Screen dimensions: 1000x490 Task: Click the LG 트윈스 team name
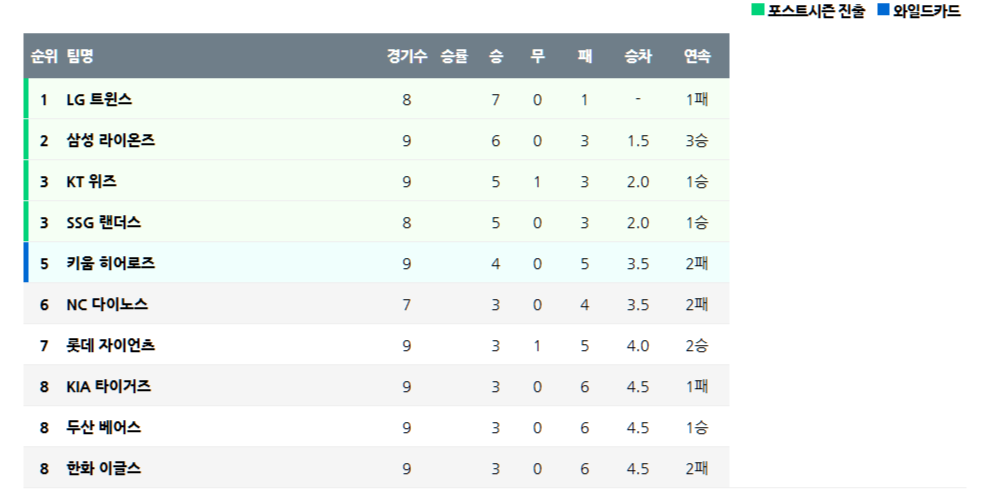(x=99, y=100)
